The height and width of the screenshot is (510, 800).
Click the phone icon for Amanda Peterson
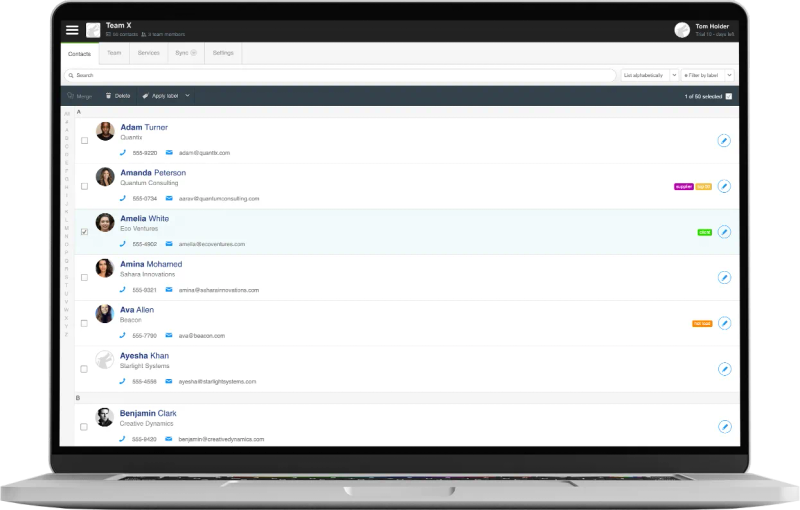click(122, 198)
